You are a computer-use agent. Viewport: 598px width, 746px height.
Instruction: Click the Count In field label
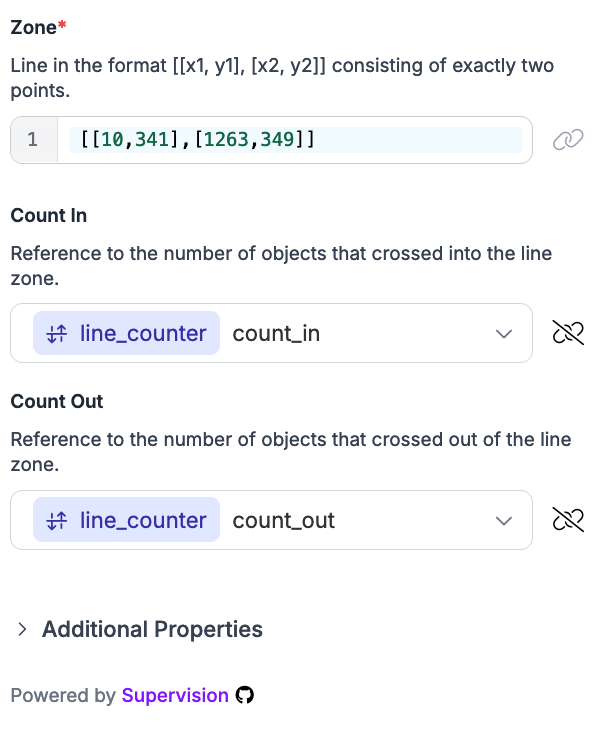click(x=49, y=216)
